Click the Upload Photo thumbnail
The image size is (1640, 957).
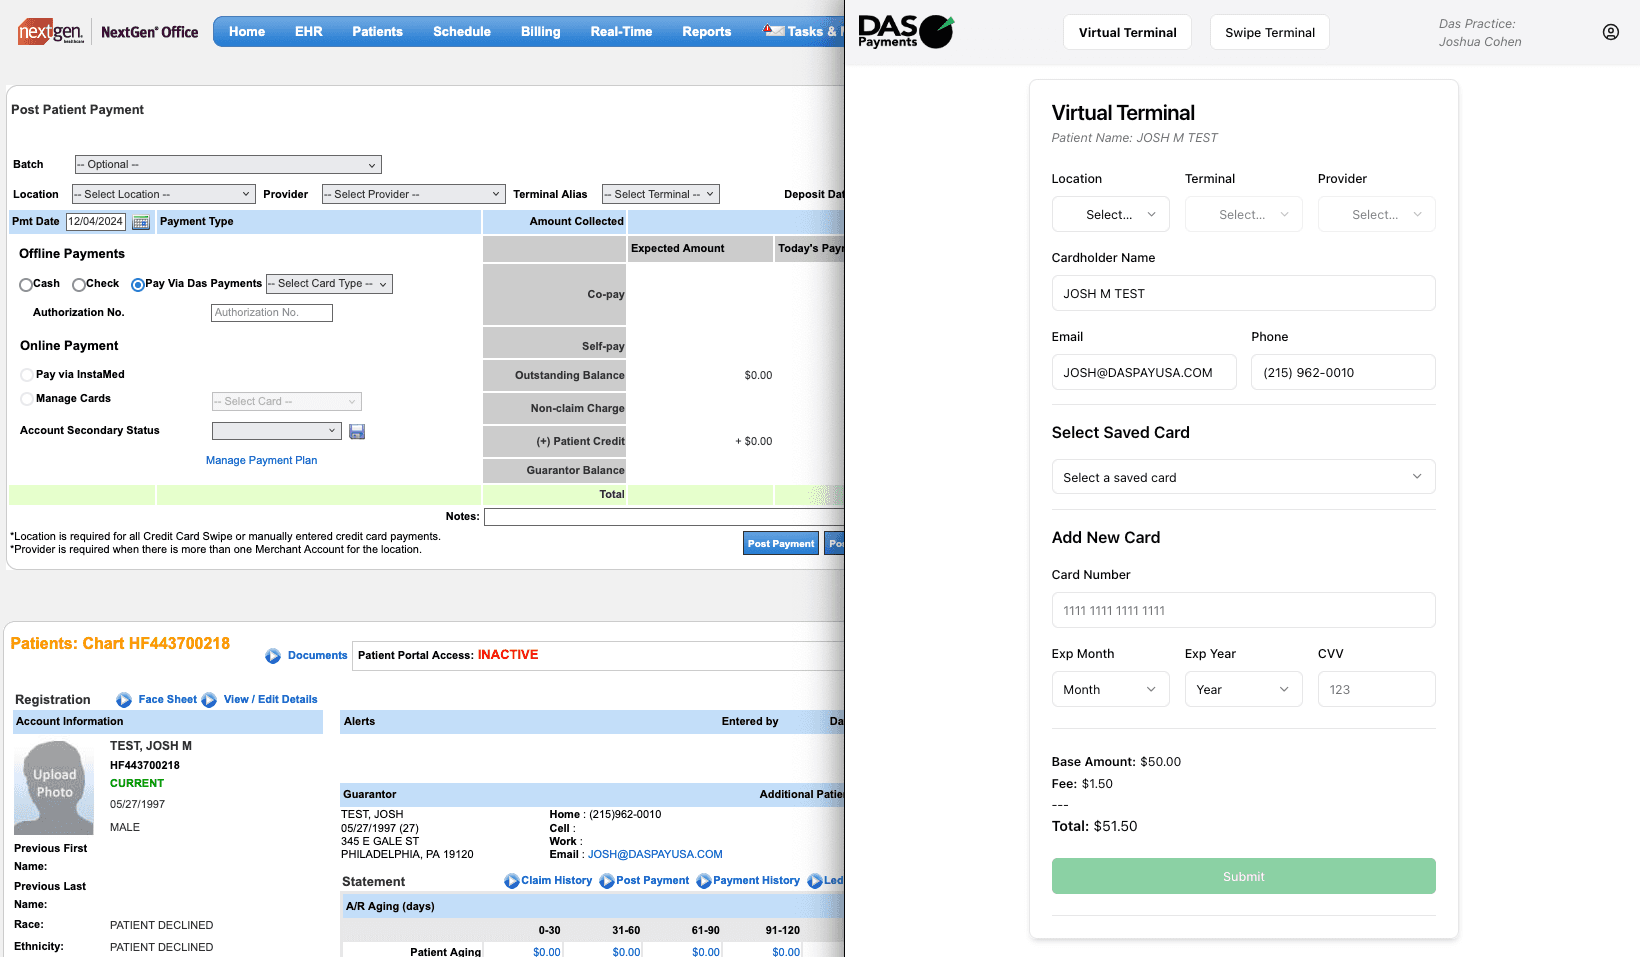pos(54,787)
